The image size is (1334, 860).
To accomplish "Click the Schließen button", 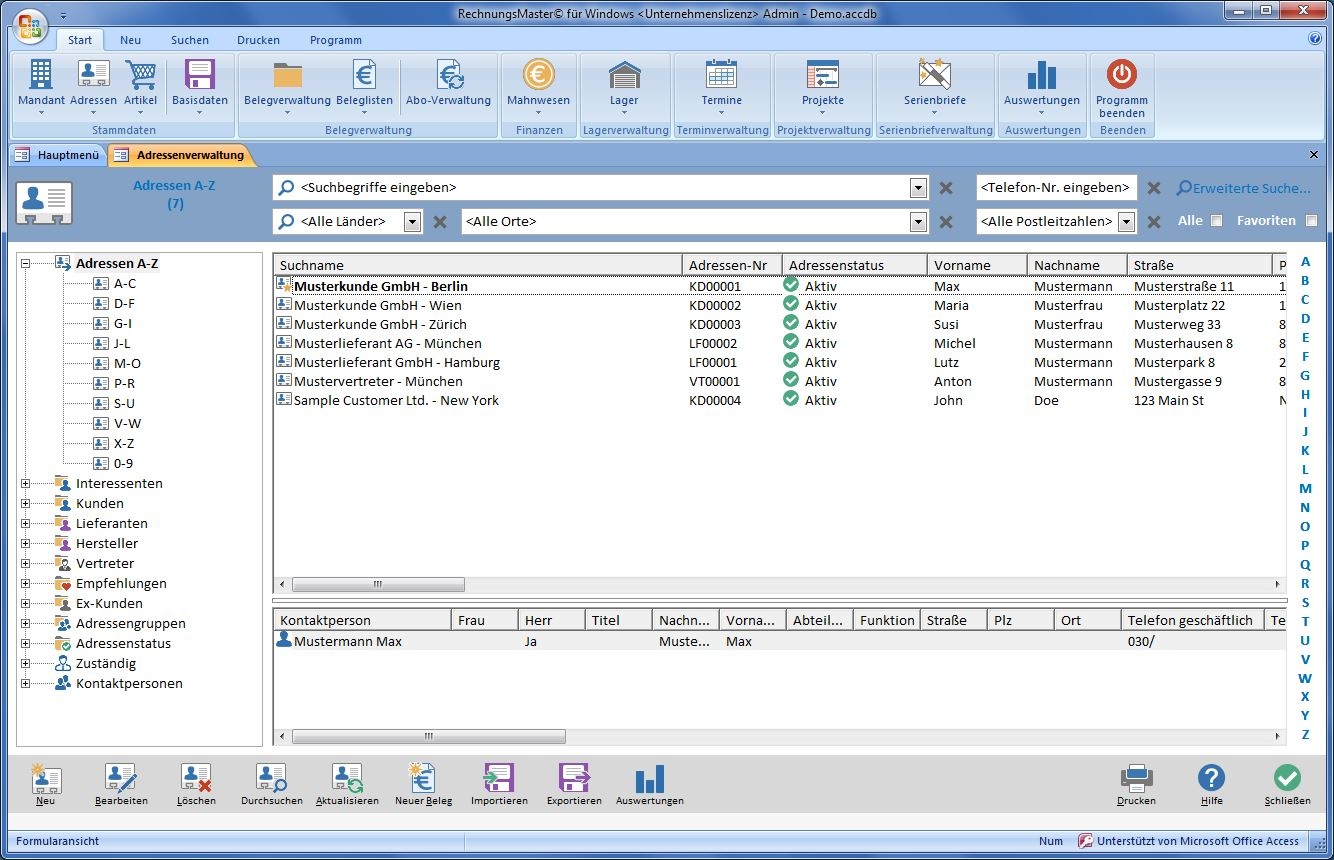I will pos(1287,780).
